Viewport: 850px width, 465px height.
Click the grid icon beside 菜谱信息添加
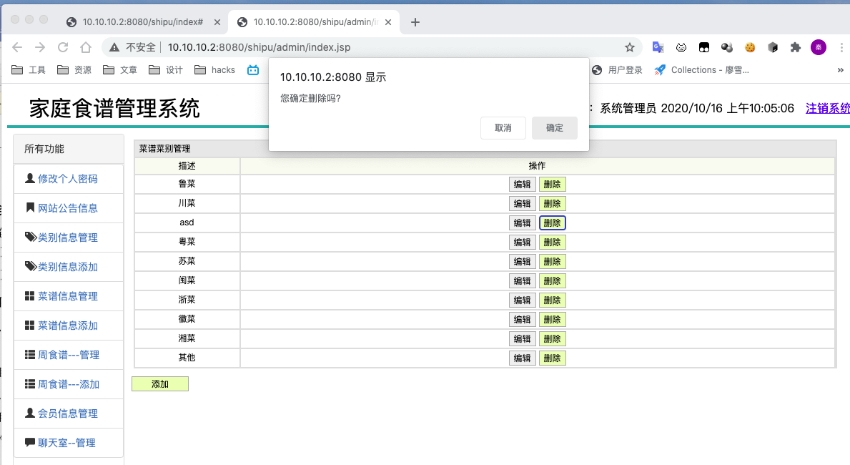tap(30, 325)
